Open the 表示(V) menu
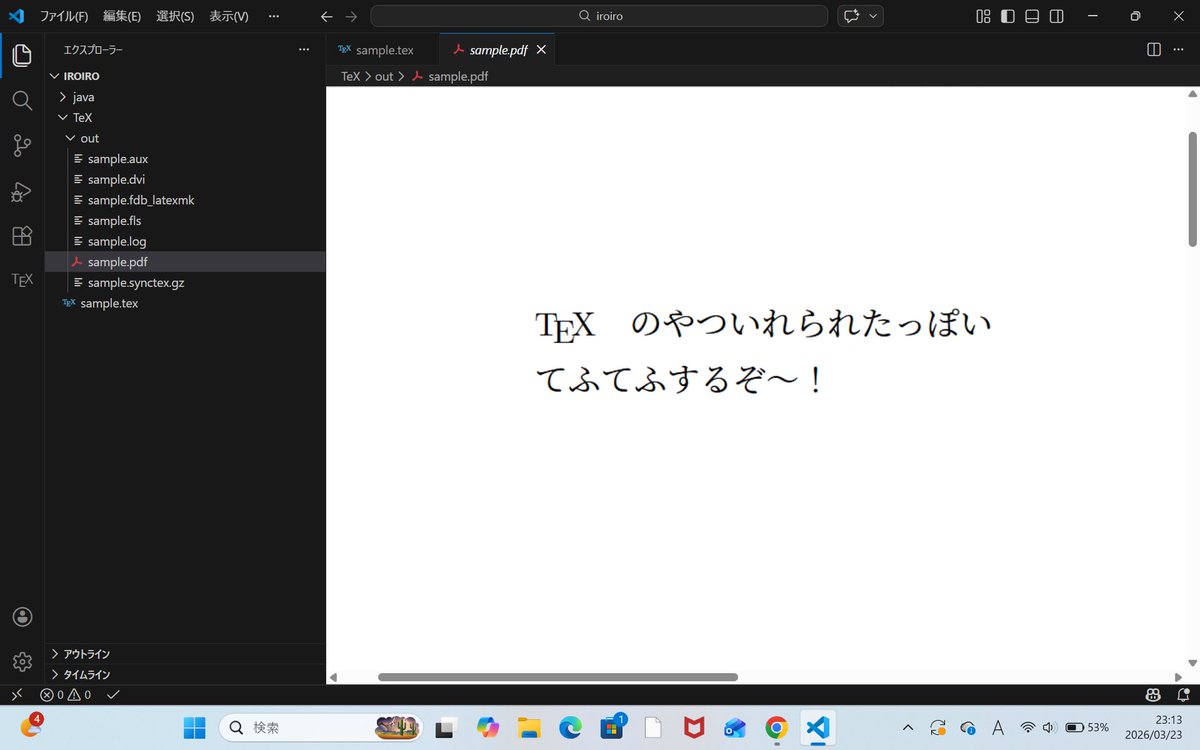The width and height of the screenshot is (1200, 750). pos(228,16)
